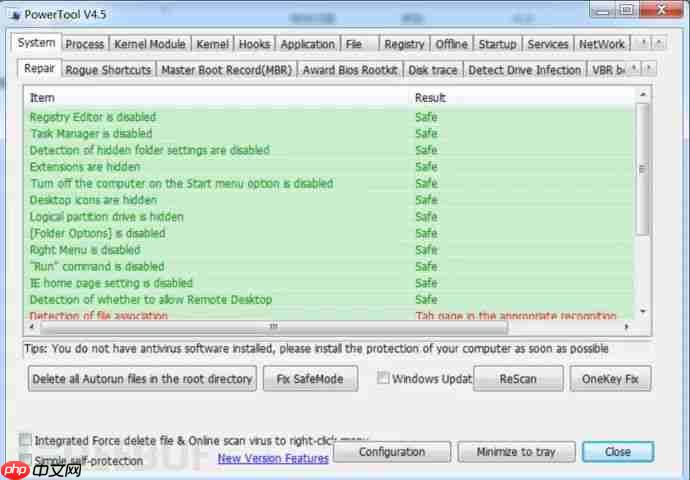The height and width of the screenshot is (480, 690).
Task: Select 'Right Menu is disabled' row
Action: tap(329, 250)
